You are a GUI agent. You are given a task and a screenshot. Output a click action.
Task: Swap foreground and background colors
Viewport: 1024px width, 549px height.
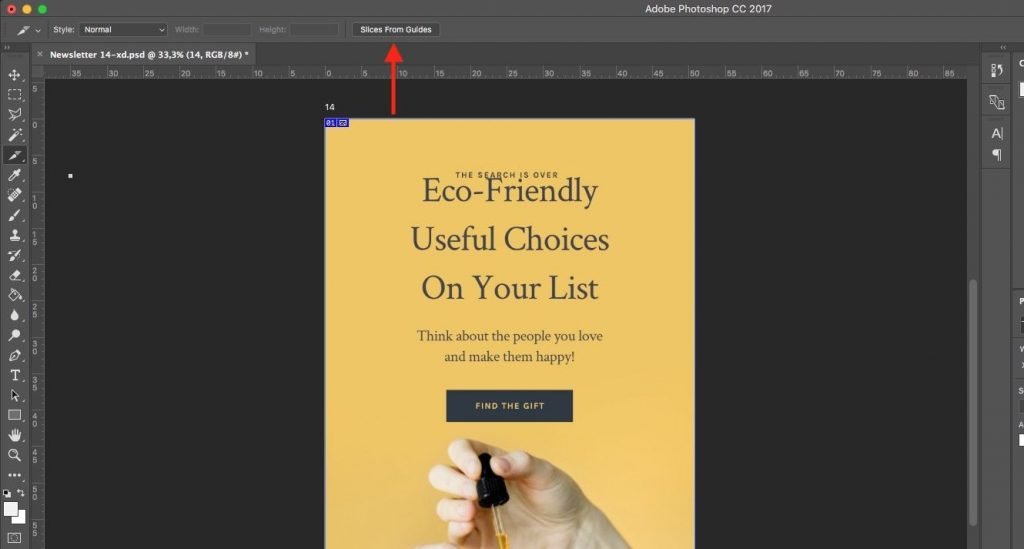[x=21, y=493]
